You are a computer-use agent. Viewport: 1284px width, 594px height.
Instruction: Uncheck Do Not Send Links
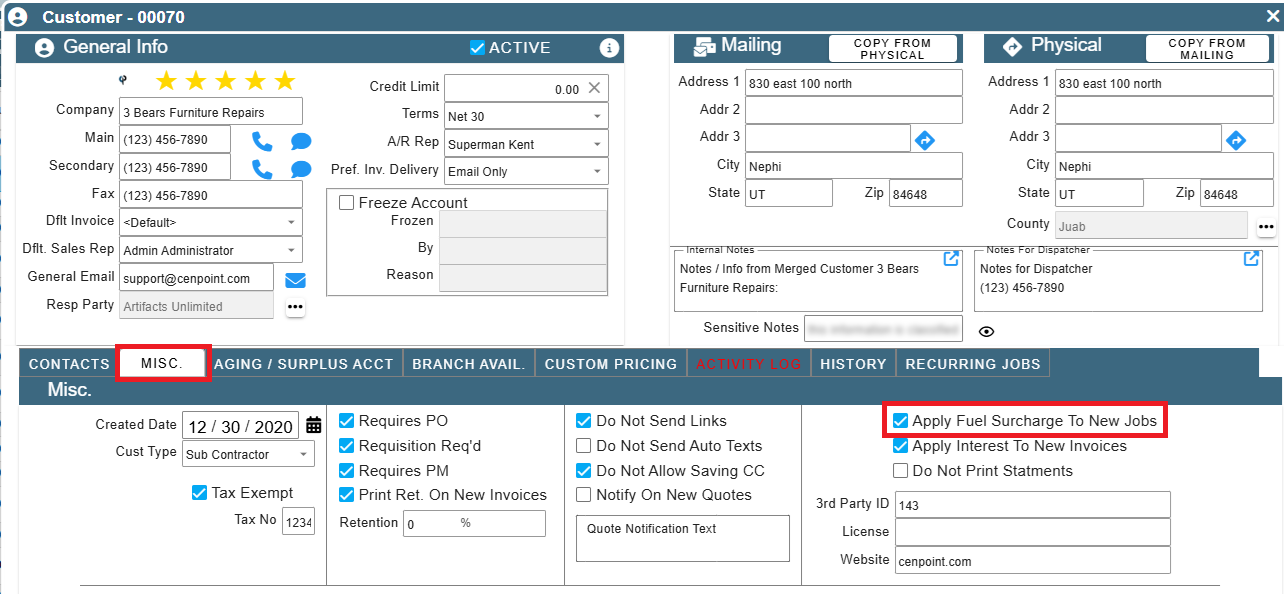pos(584,421)
